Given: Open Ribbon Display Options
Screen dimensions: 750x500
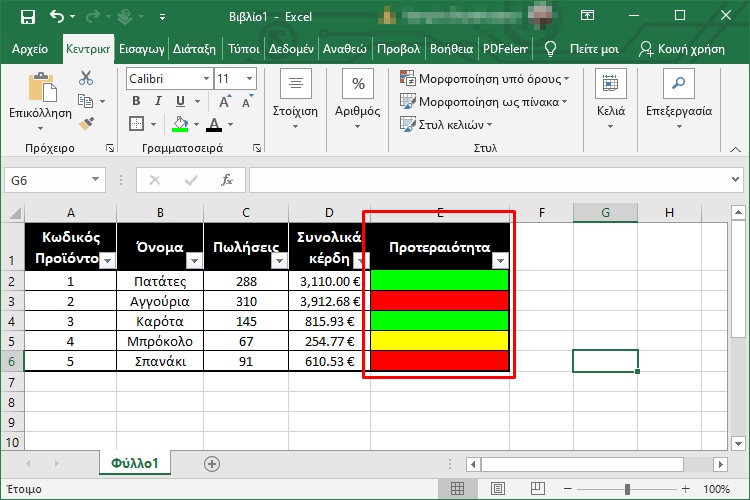Looking at the screenshot, I should (587, 16).
